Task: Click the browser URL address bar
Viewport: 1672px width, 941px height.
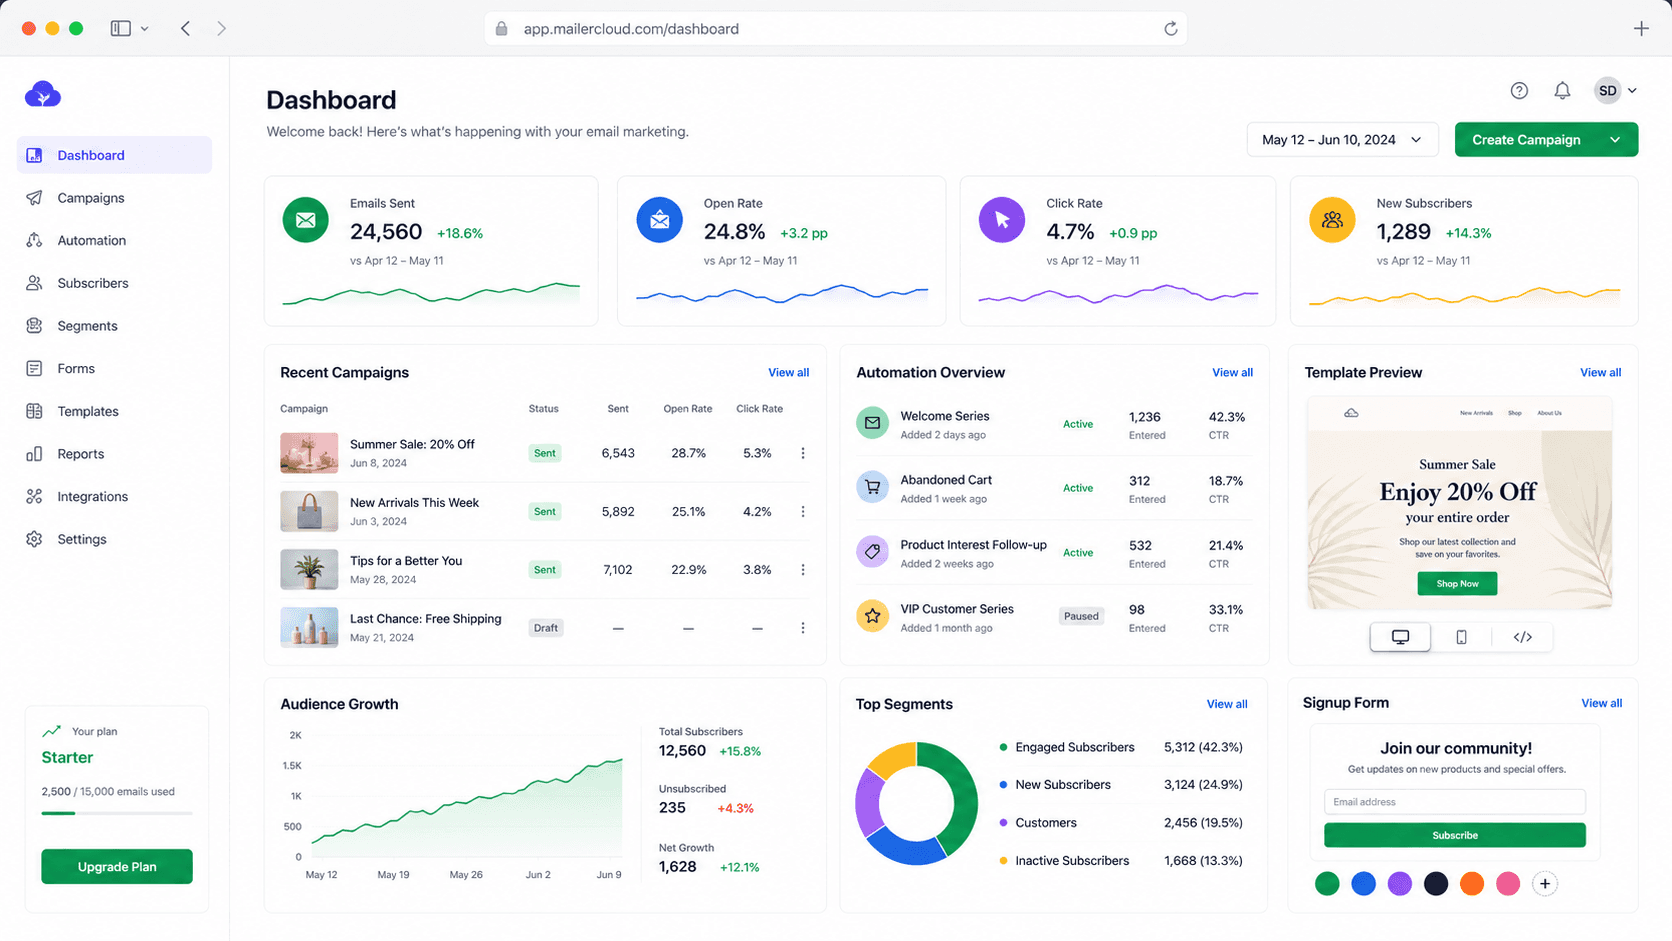Action: 835,29
